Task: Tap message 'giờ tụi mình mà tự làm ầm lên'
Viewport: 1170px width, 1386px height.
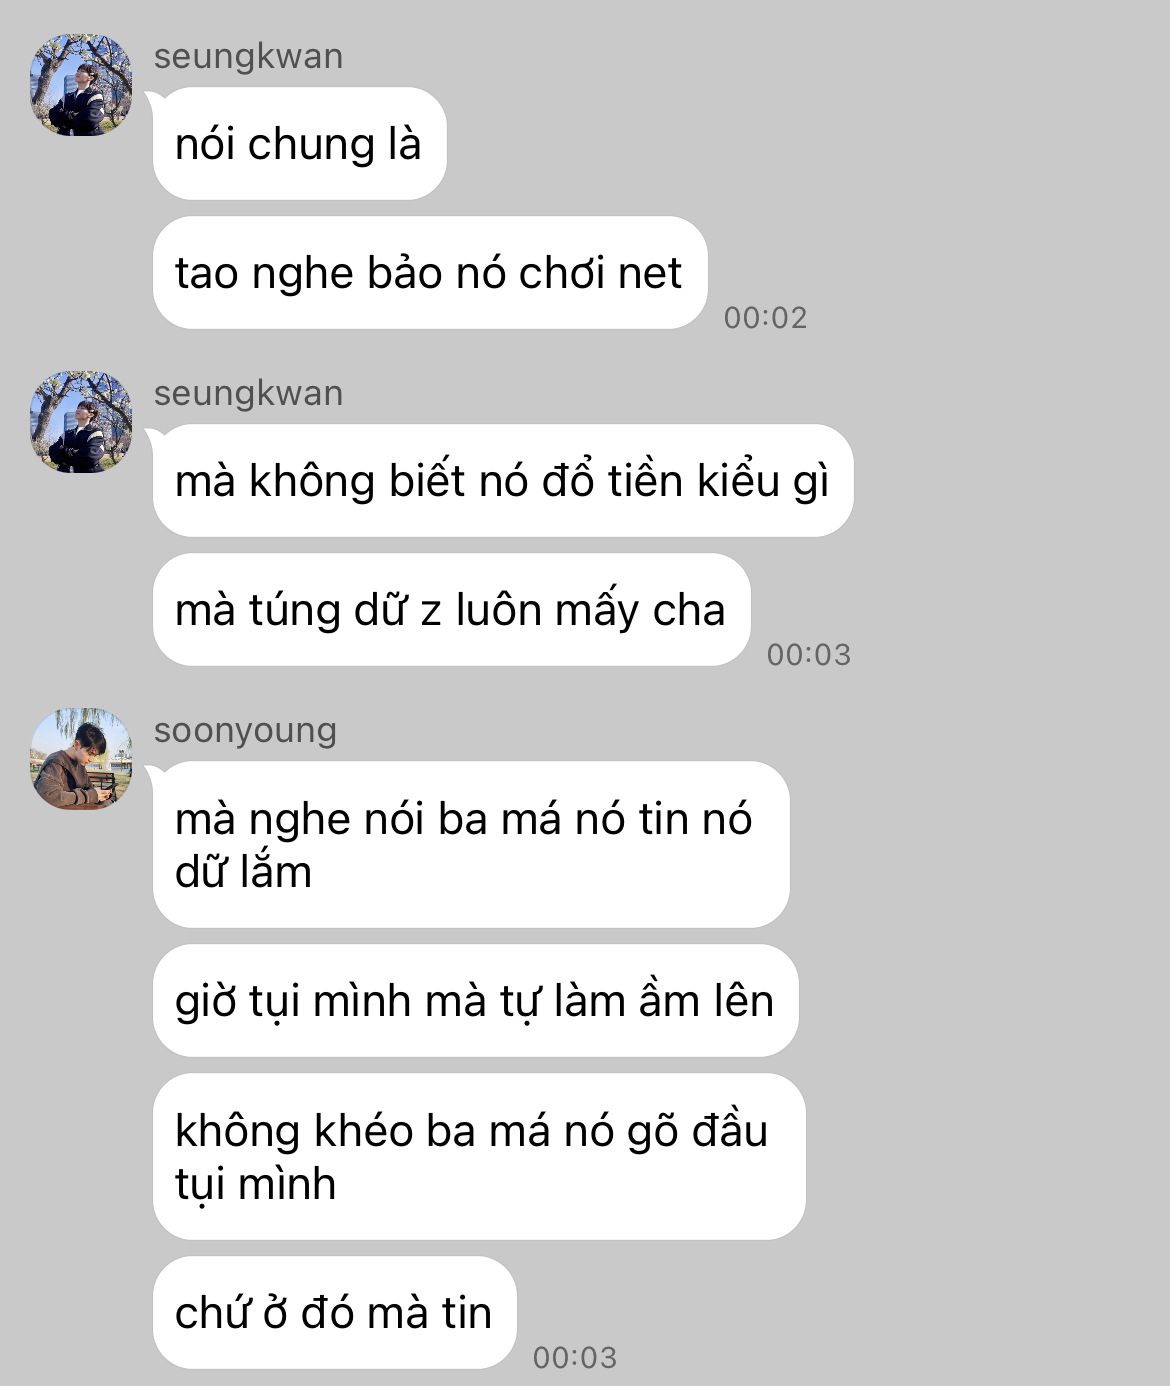Action: (x=475, y=1001)
